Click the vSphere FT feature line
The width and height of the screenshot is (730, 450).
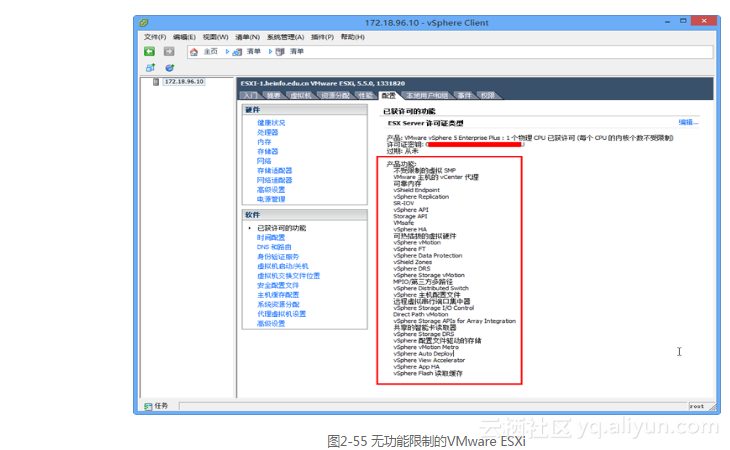point(409,249)
